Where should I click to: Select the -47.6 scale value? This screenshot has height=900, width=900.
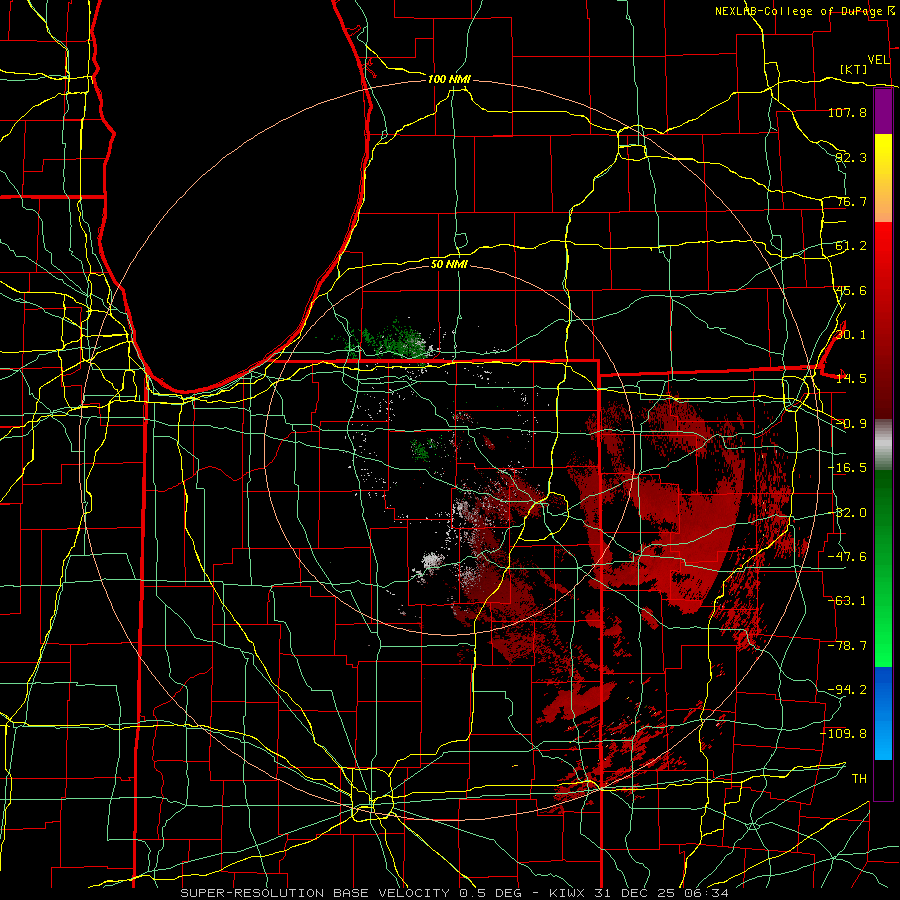(847, 557)
